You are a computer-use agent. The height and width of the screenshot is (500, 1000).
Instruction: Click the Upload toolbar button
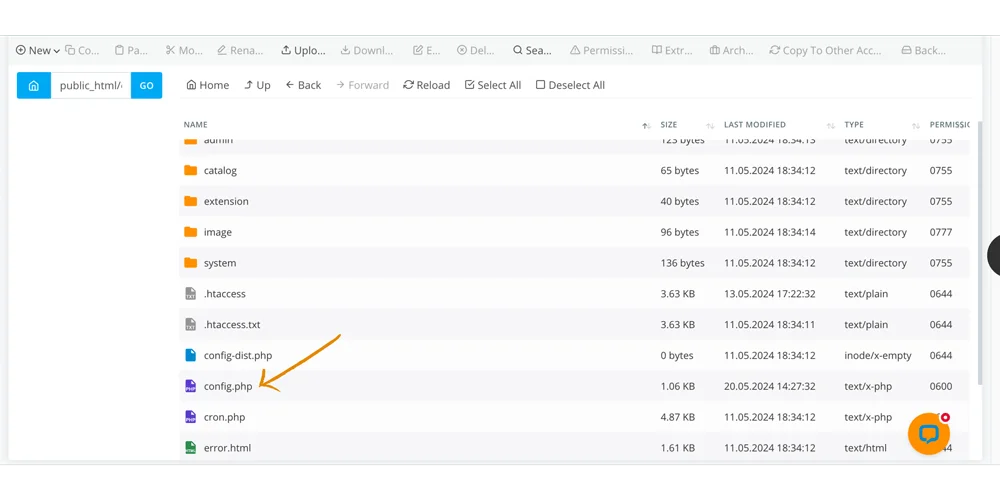[x=304, y=50]
